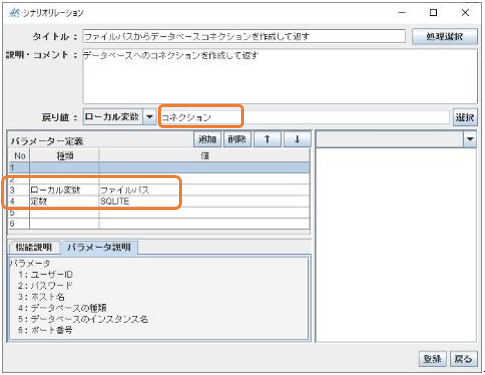Switch to the パラメータ説明 tab

[99, 247]
